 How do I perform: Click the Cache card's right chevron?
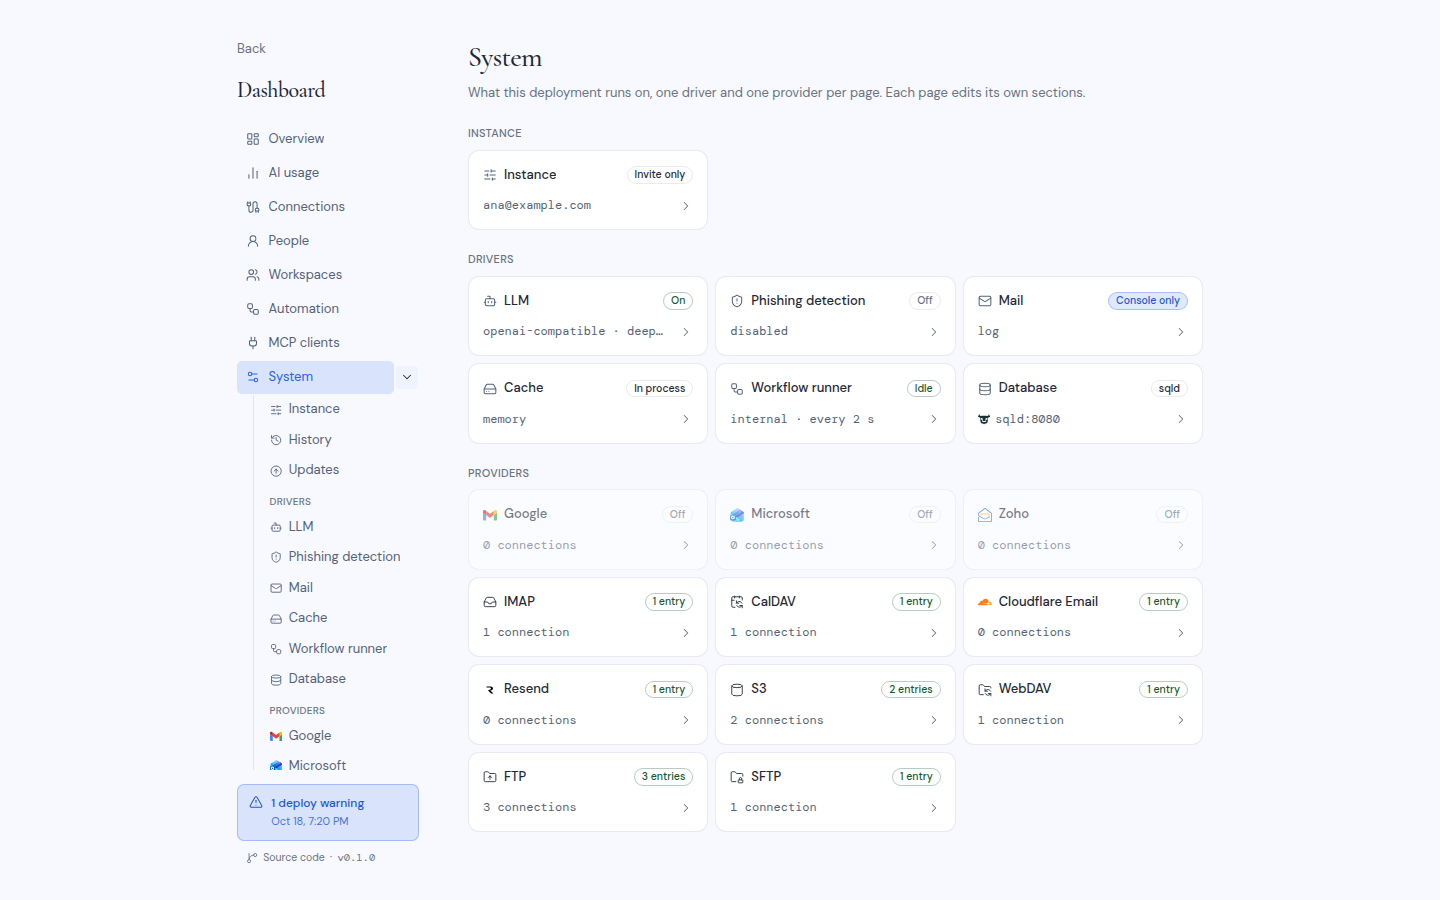[x=686, y=420]
